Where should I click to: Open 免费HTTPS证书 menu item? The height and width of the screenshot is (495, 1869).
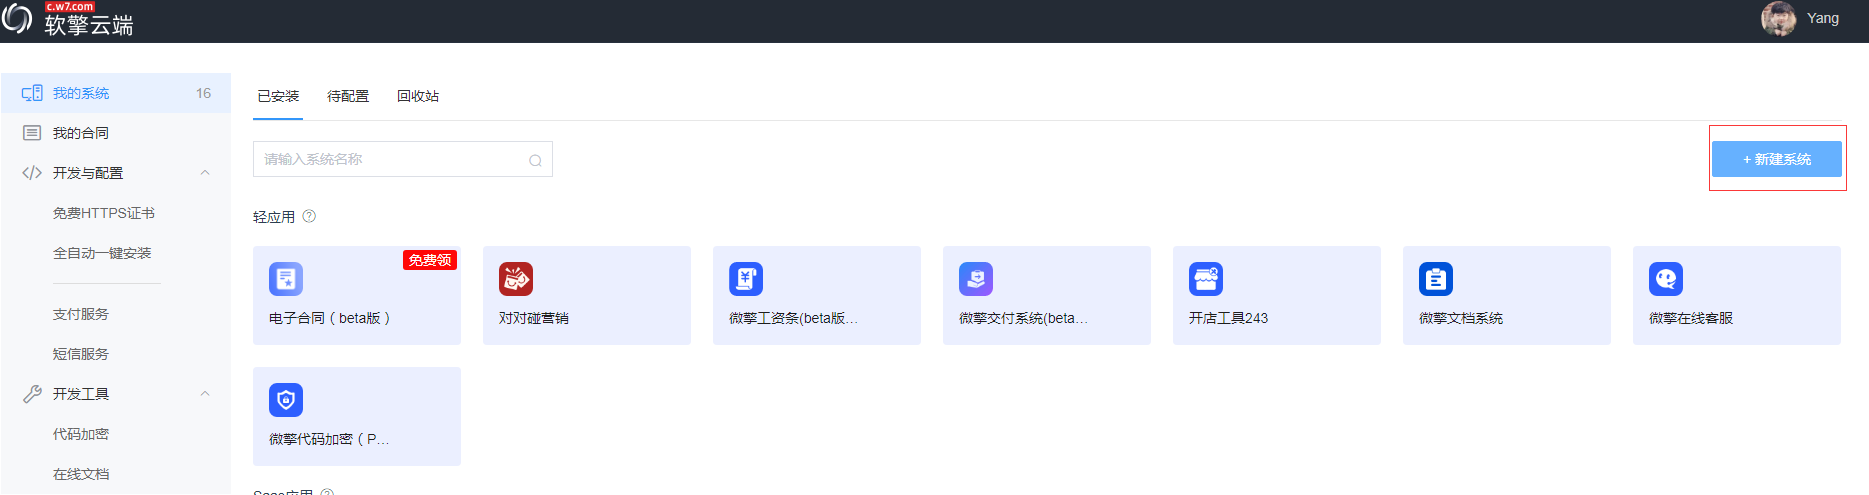pos(104,213)
